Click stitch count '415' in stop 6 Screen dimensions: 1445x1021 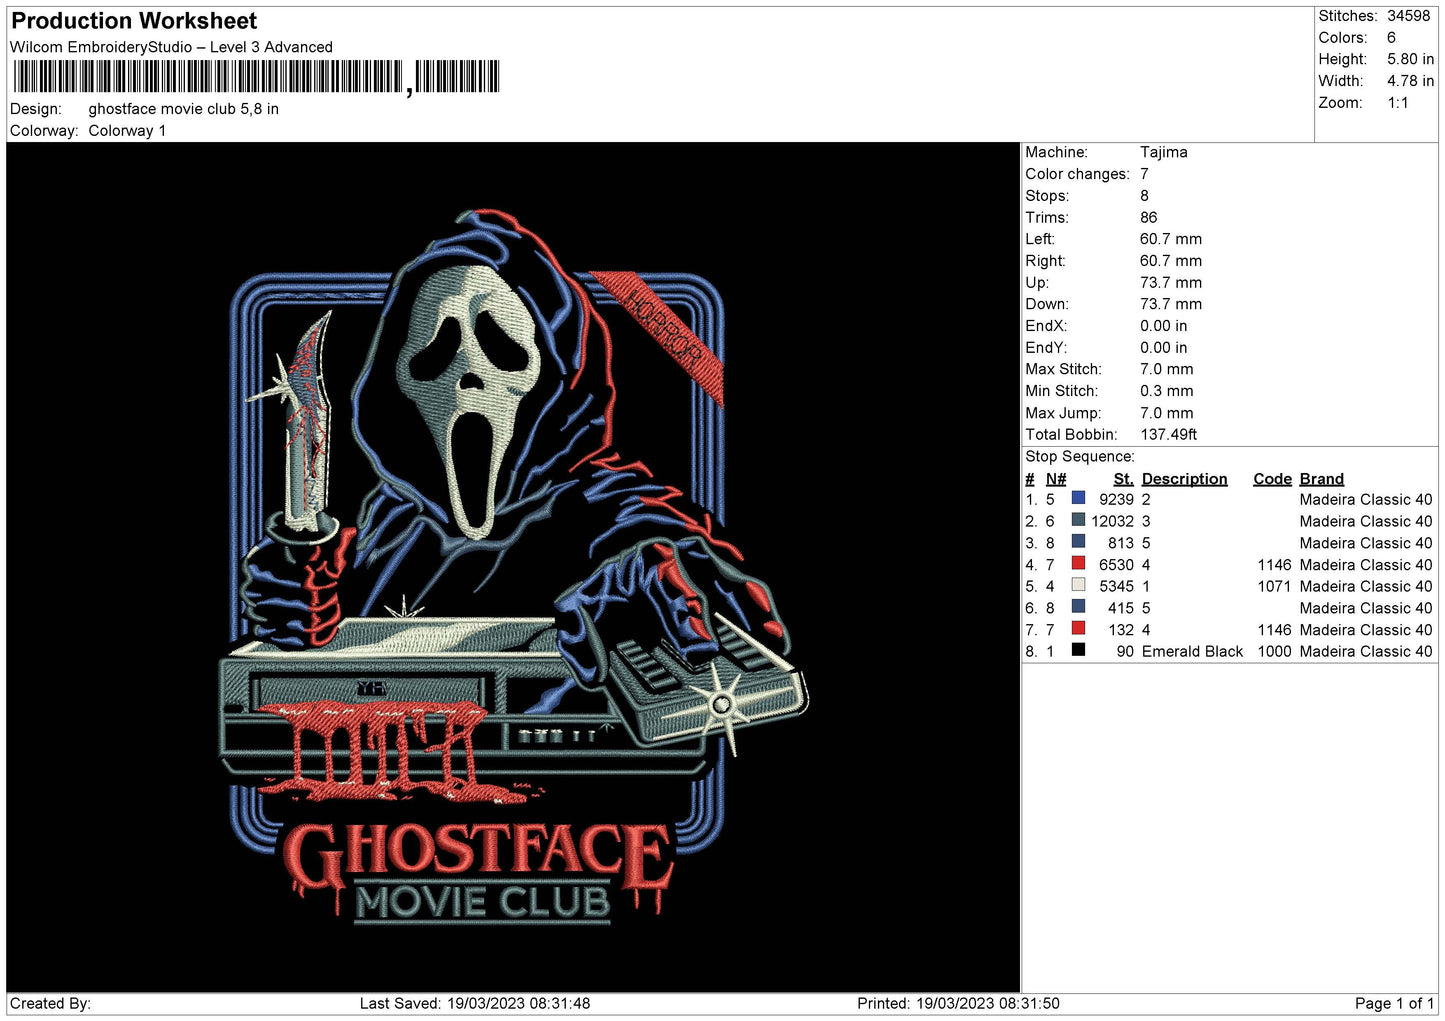pos(1121,609)
